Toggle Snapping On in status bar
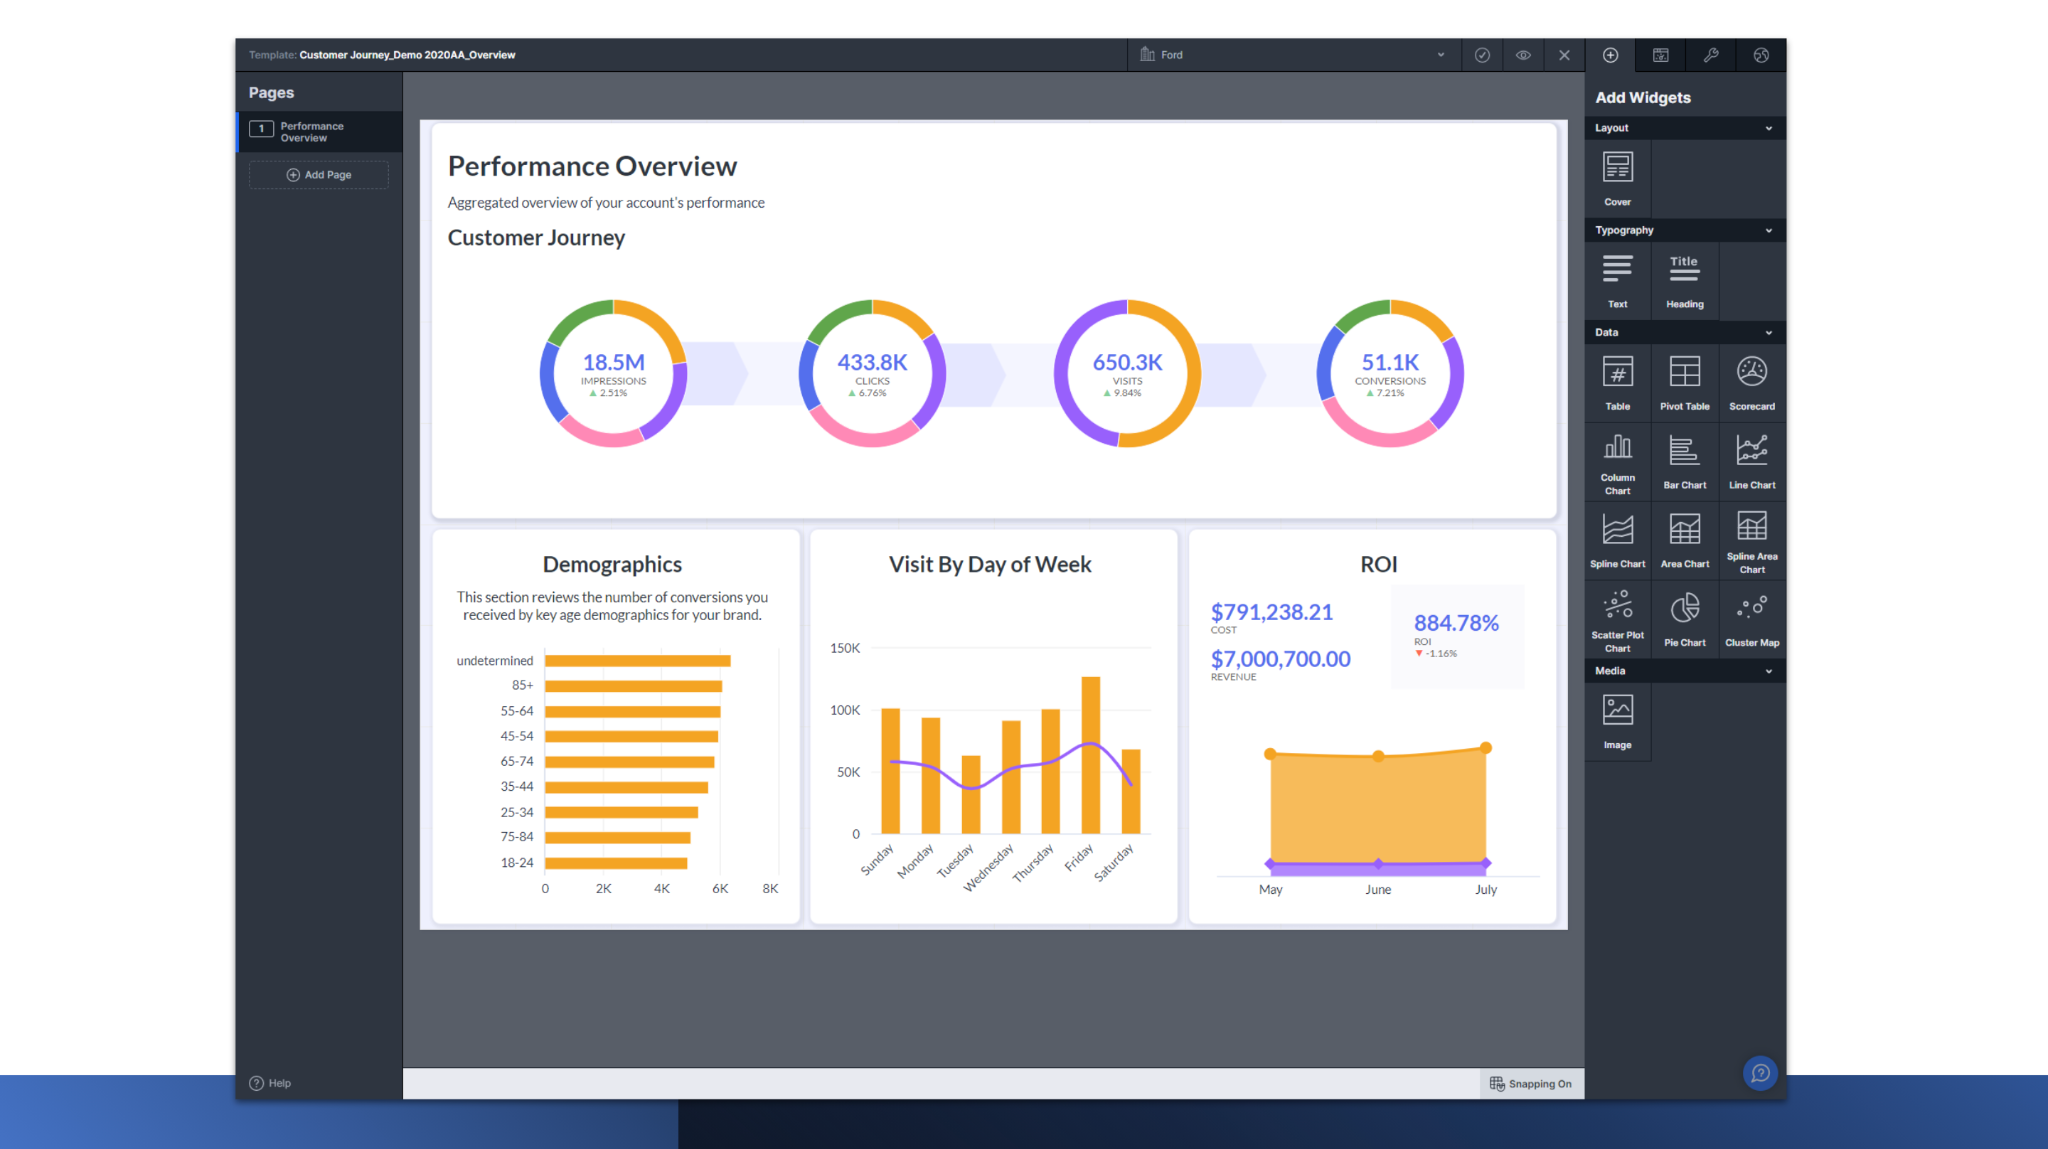 [1531, 1083]
